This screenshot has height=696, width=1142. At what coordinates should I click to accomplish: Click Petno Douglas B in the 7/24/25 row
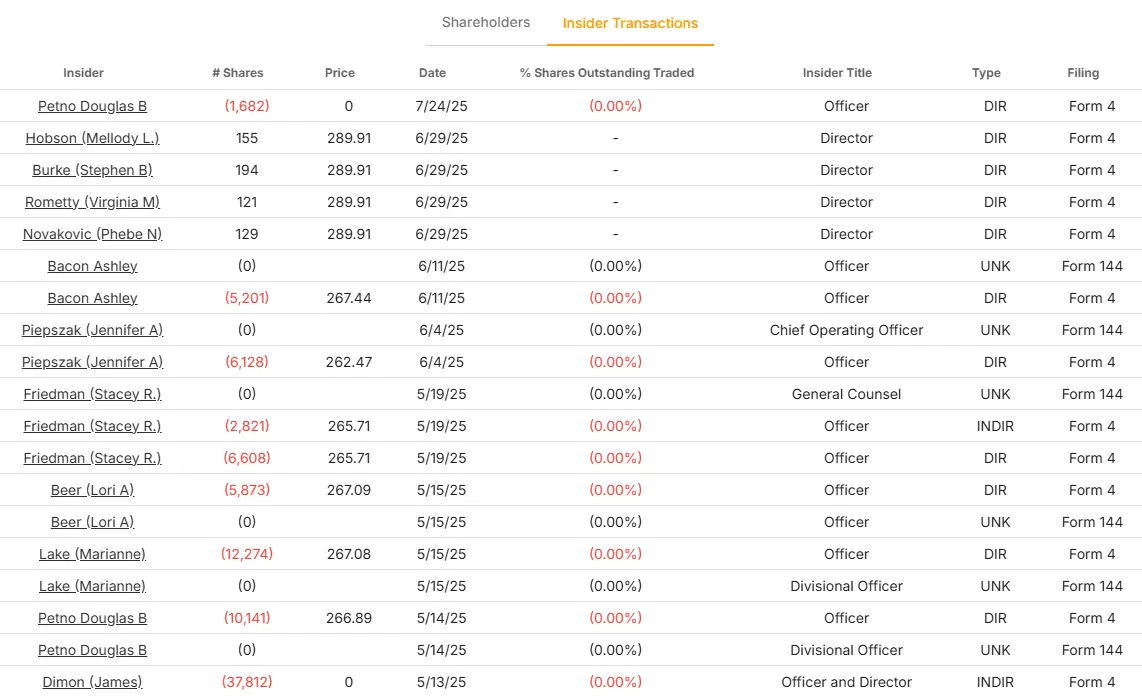click(92, 106)
